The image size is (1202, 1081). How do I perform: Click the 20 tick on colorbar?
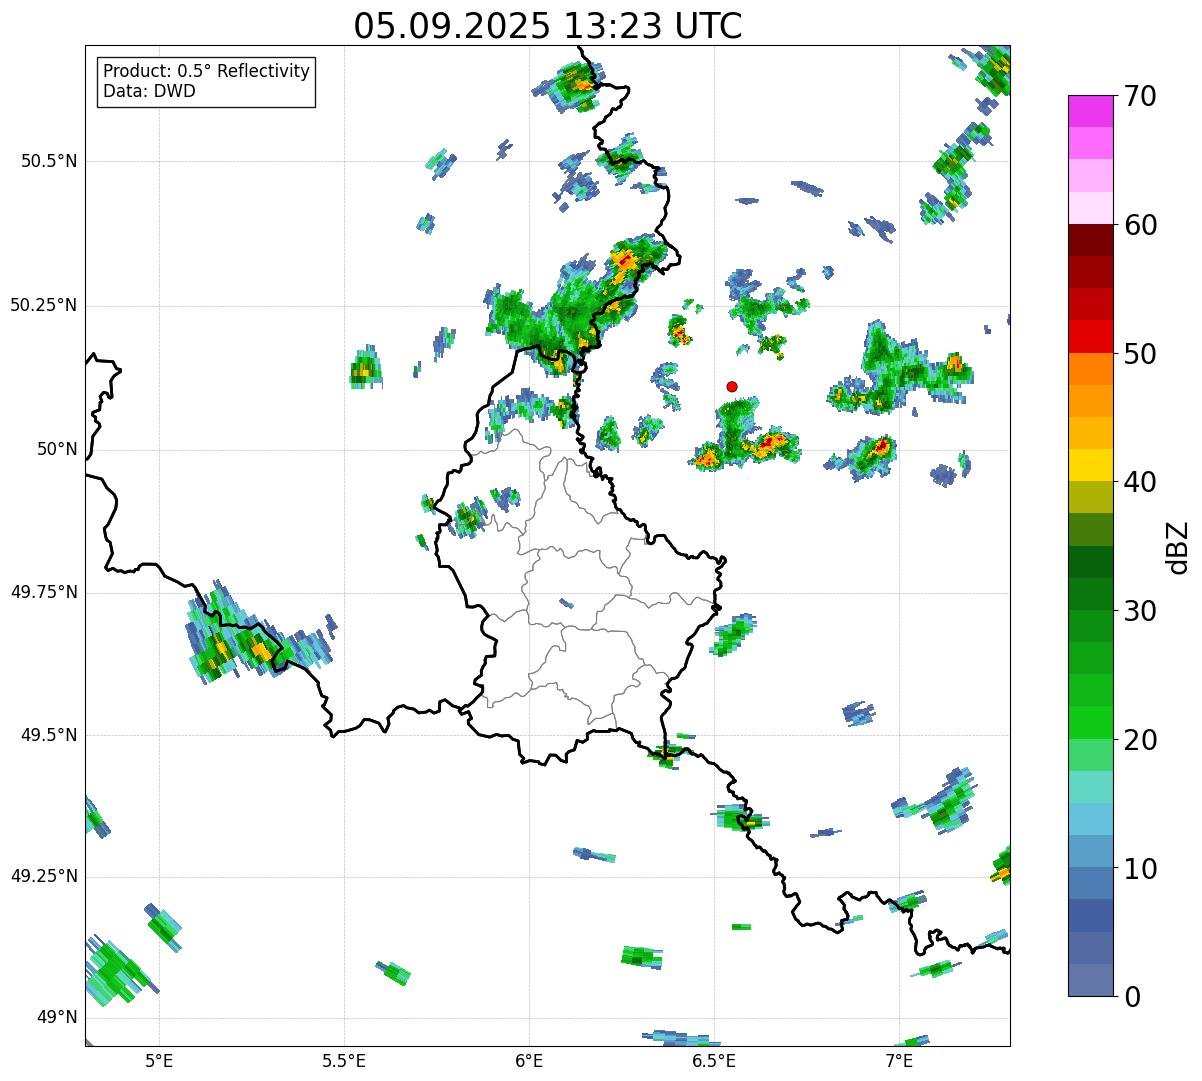tap(1140, 740)
